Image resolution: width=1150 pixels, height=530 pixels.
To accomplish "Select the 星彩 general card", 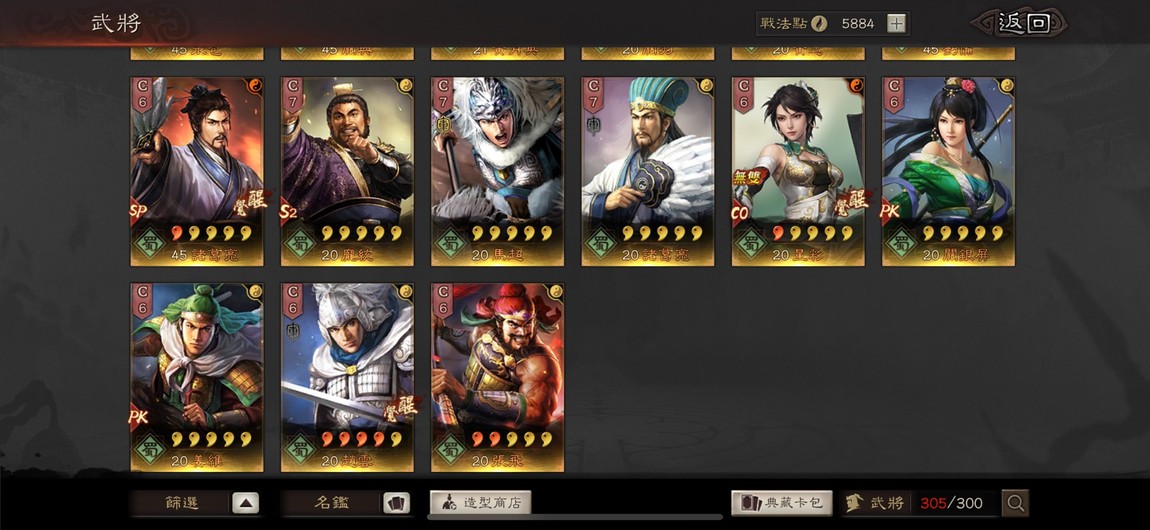I will pos(798,172).
